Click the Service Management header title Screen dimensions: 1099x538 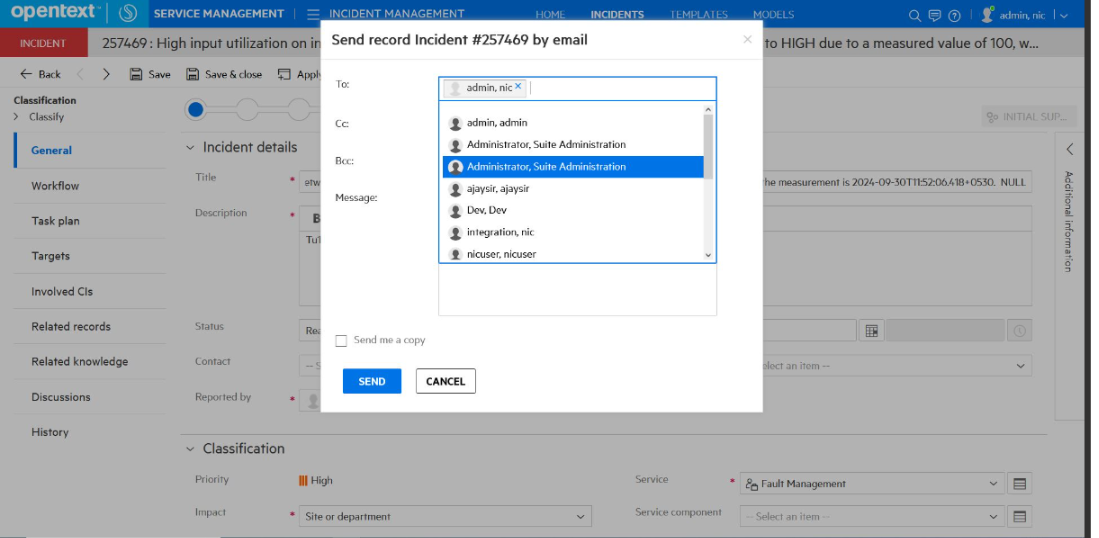(219, 14)
